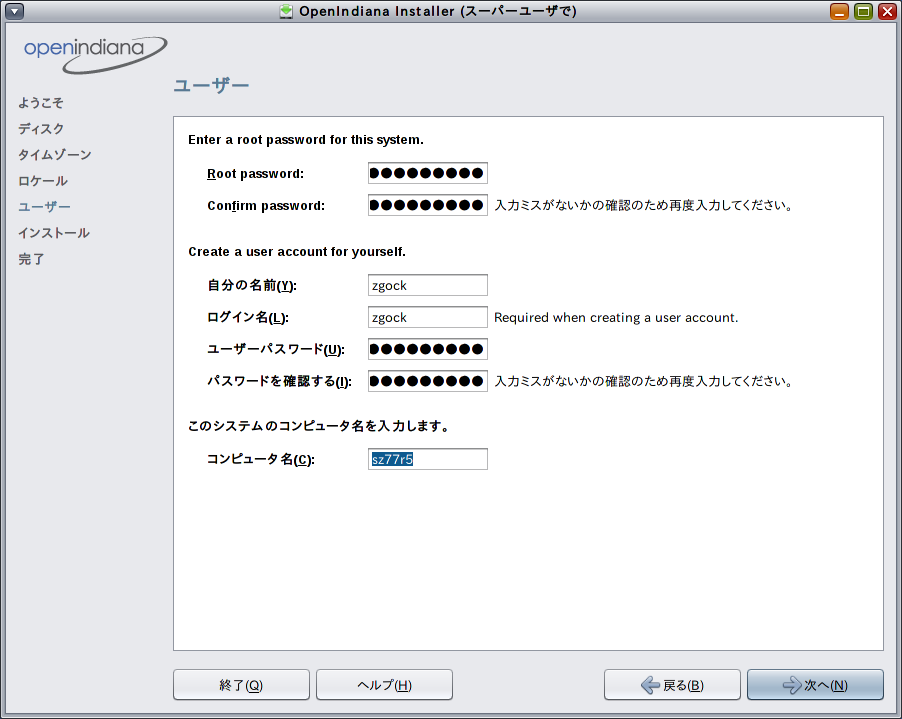The height and width of the screenshot is (719, 902).
Task: Click the ログイン名(L) label
Action: [248, 318]
